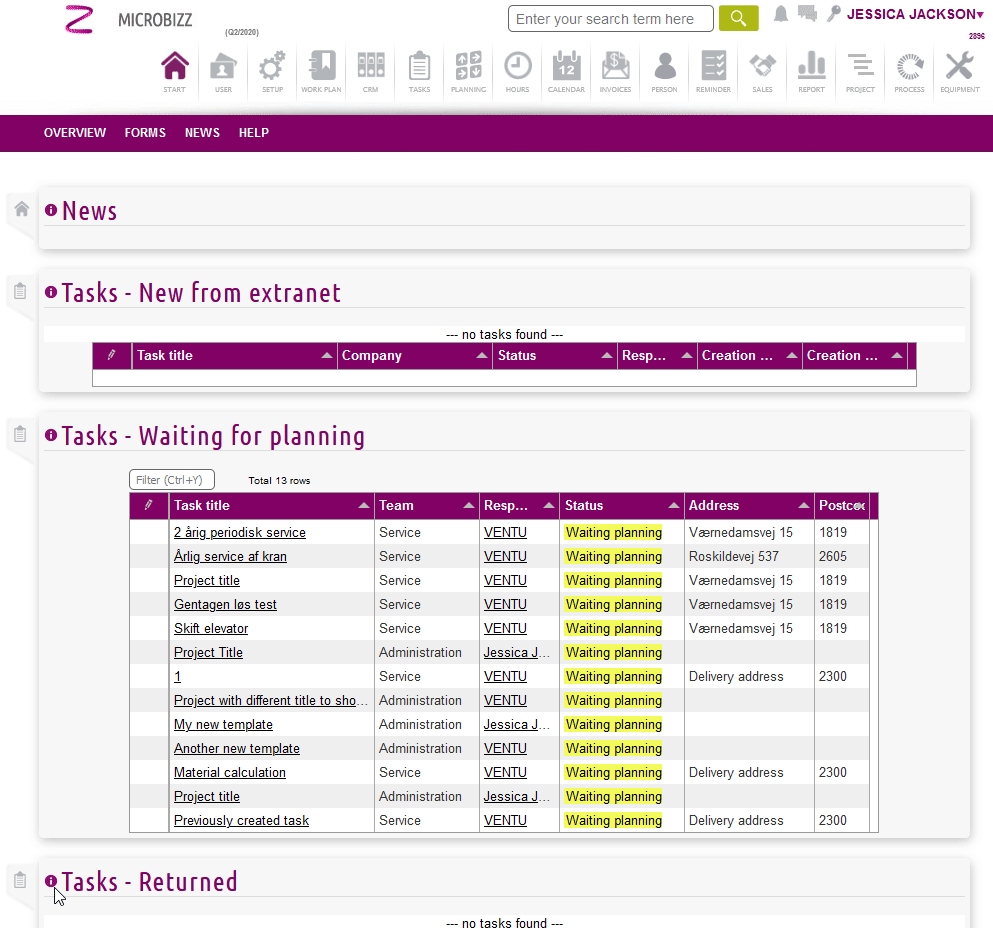Open the 'Material calculation' task link
The height and width of the screenshot is (928, 993).
(x=230, y=773)
